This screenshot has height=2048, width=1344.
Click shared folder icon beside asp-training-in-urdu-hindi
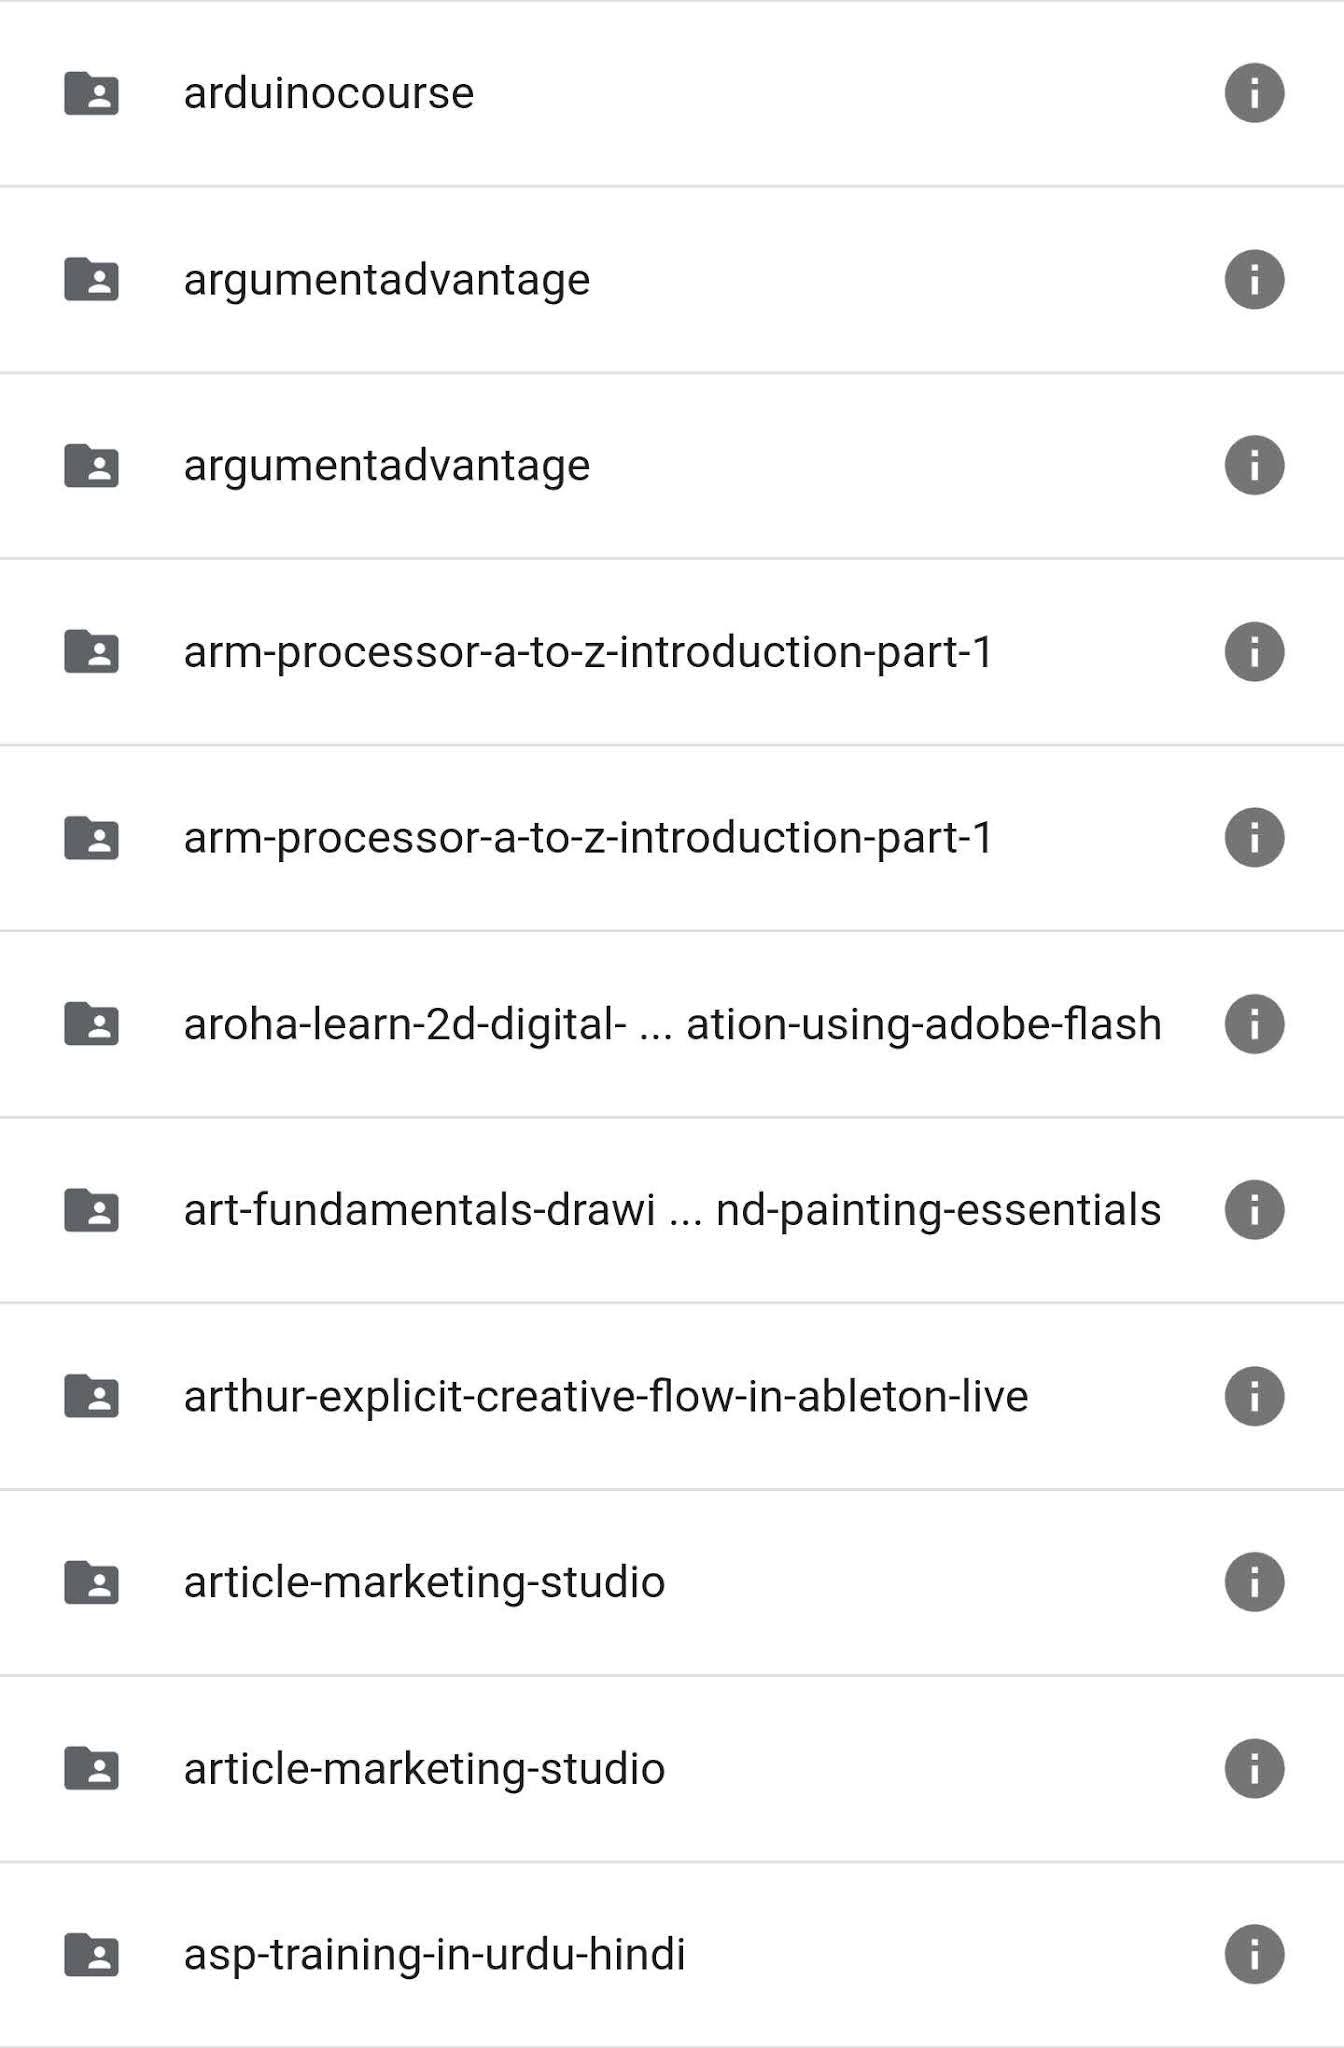[91, 1955]
